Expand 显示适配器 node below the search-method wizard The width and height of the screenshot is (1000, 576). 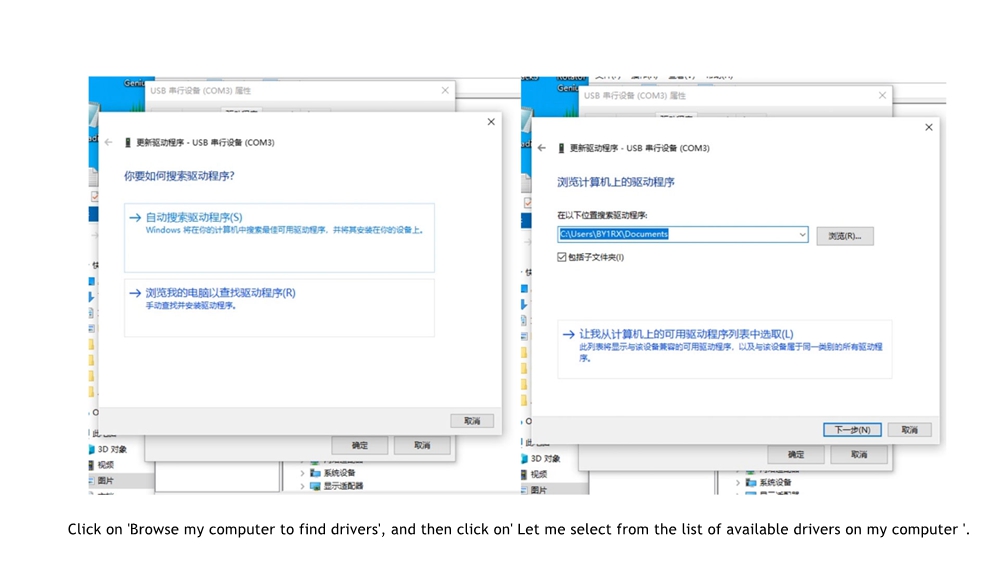coord(303,486)
